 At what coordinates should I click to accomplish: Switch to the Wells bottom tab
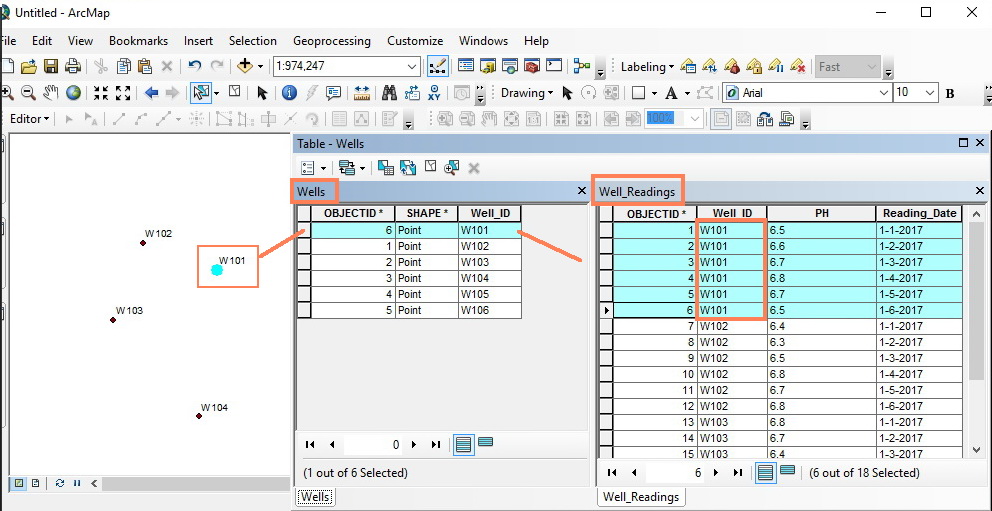(315, 497)
